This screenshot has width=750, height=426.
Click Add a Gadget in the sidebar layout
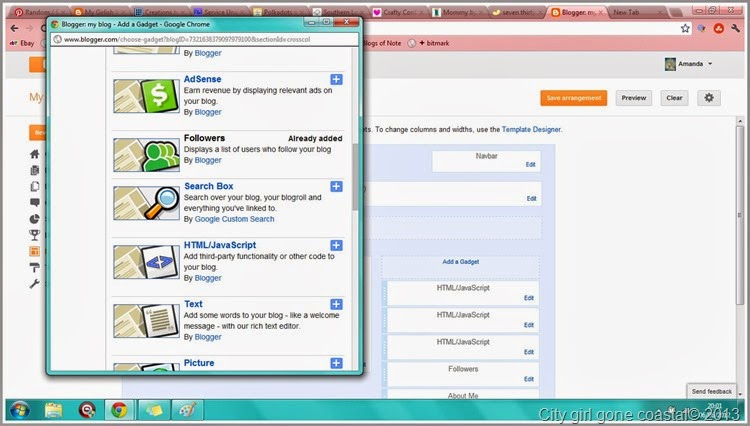[460, 262]
